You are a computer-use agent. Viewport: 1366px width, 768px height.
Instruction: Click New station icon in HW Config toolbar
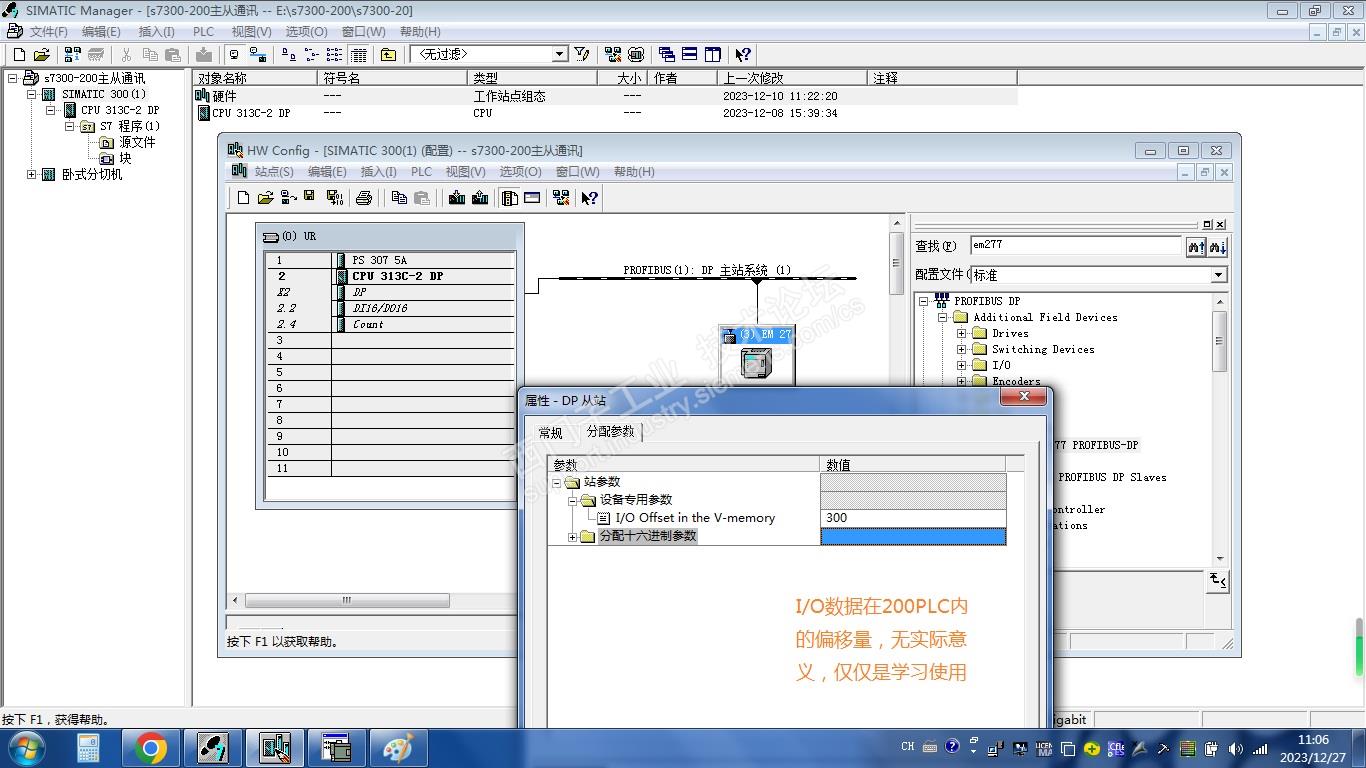(x=243, y=198)
